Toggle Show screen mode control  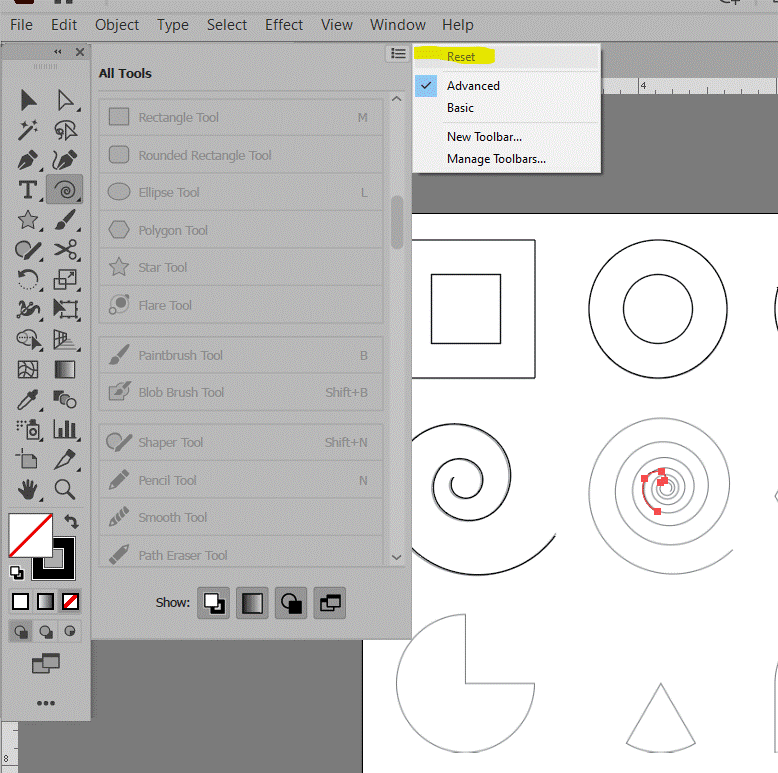pyautogui.click(x=329, y=603)
